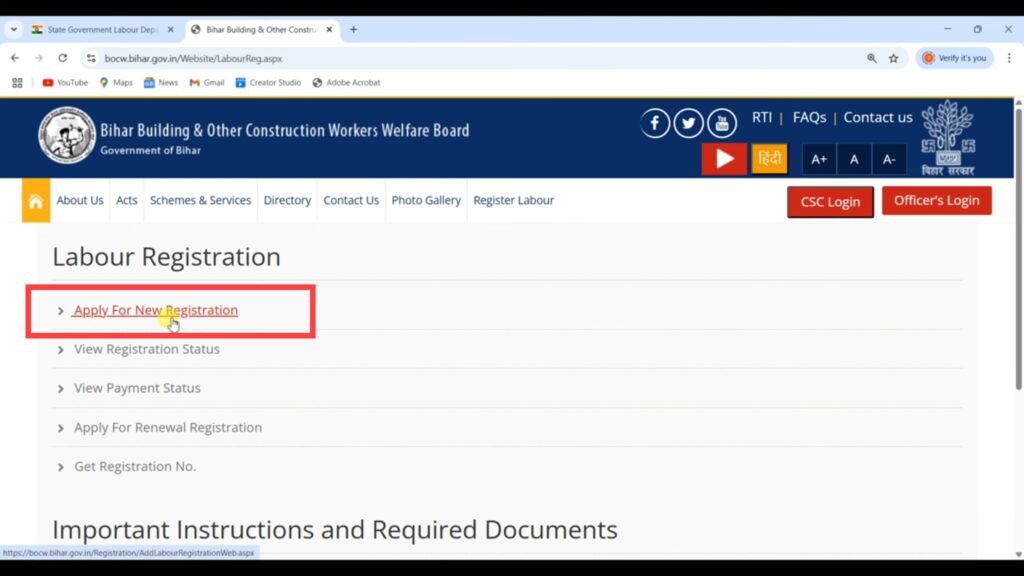Open the YouTube social icon in header

[x=722, y=123]
